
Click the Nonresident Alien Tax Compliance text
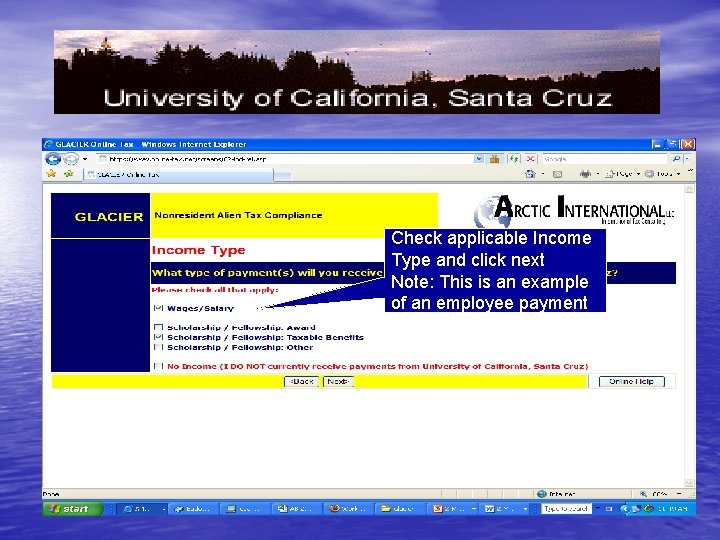coord(238,215)
